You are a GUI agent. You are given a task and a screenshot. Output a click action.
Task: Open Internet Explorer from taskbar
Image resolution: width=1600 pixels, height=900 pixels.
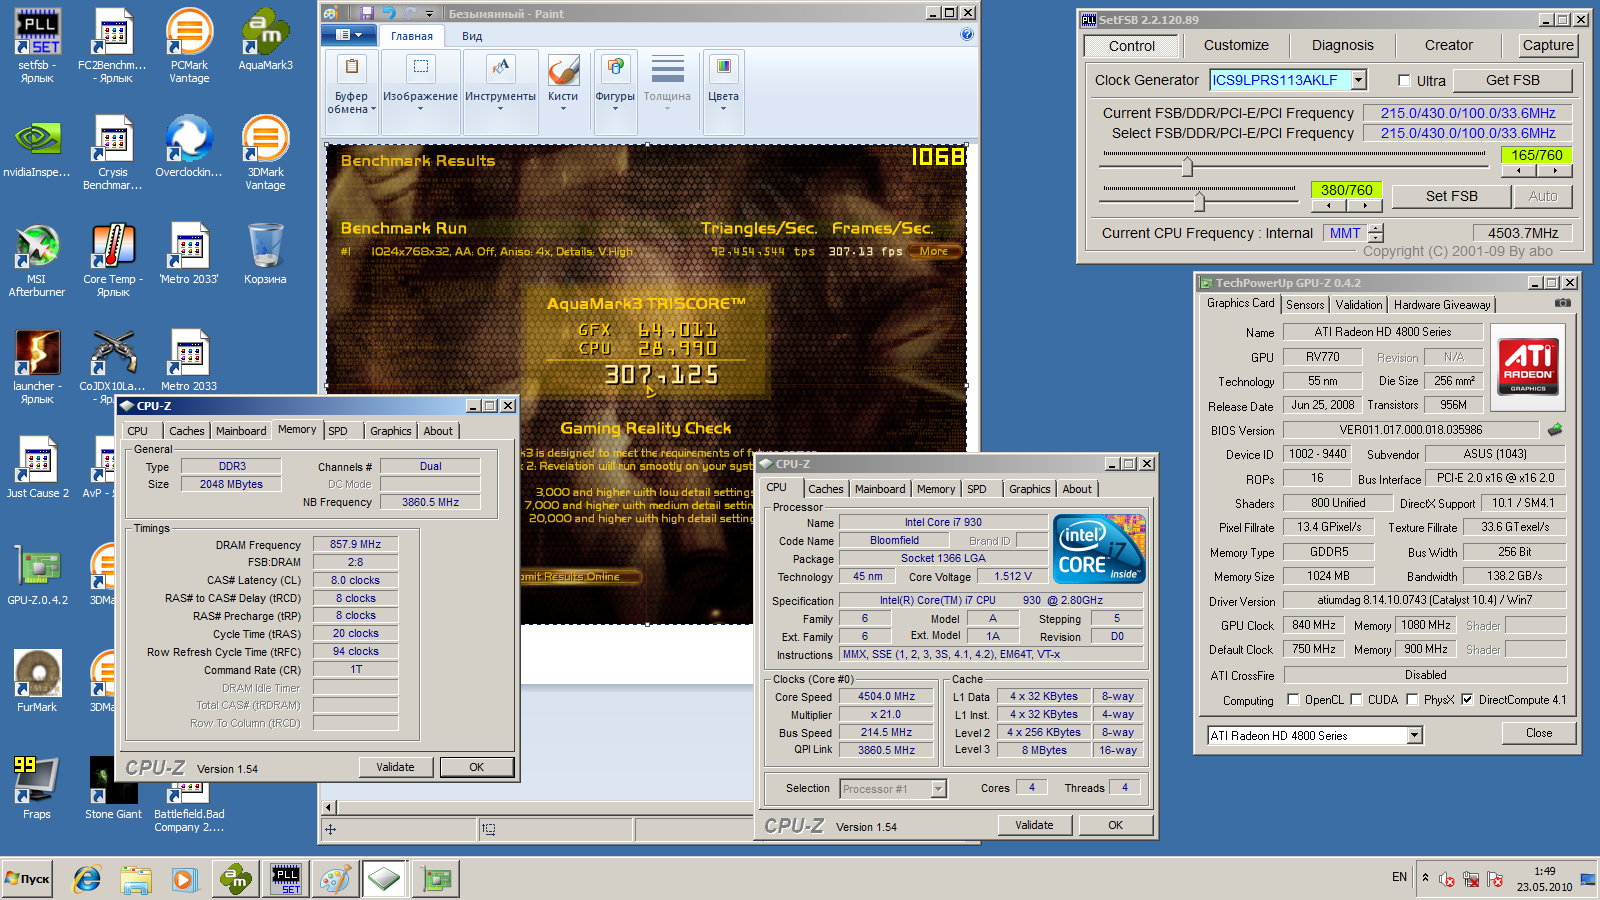pyautogui.click(x=87, y=879)
